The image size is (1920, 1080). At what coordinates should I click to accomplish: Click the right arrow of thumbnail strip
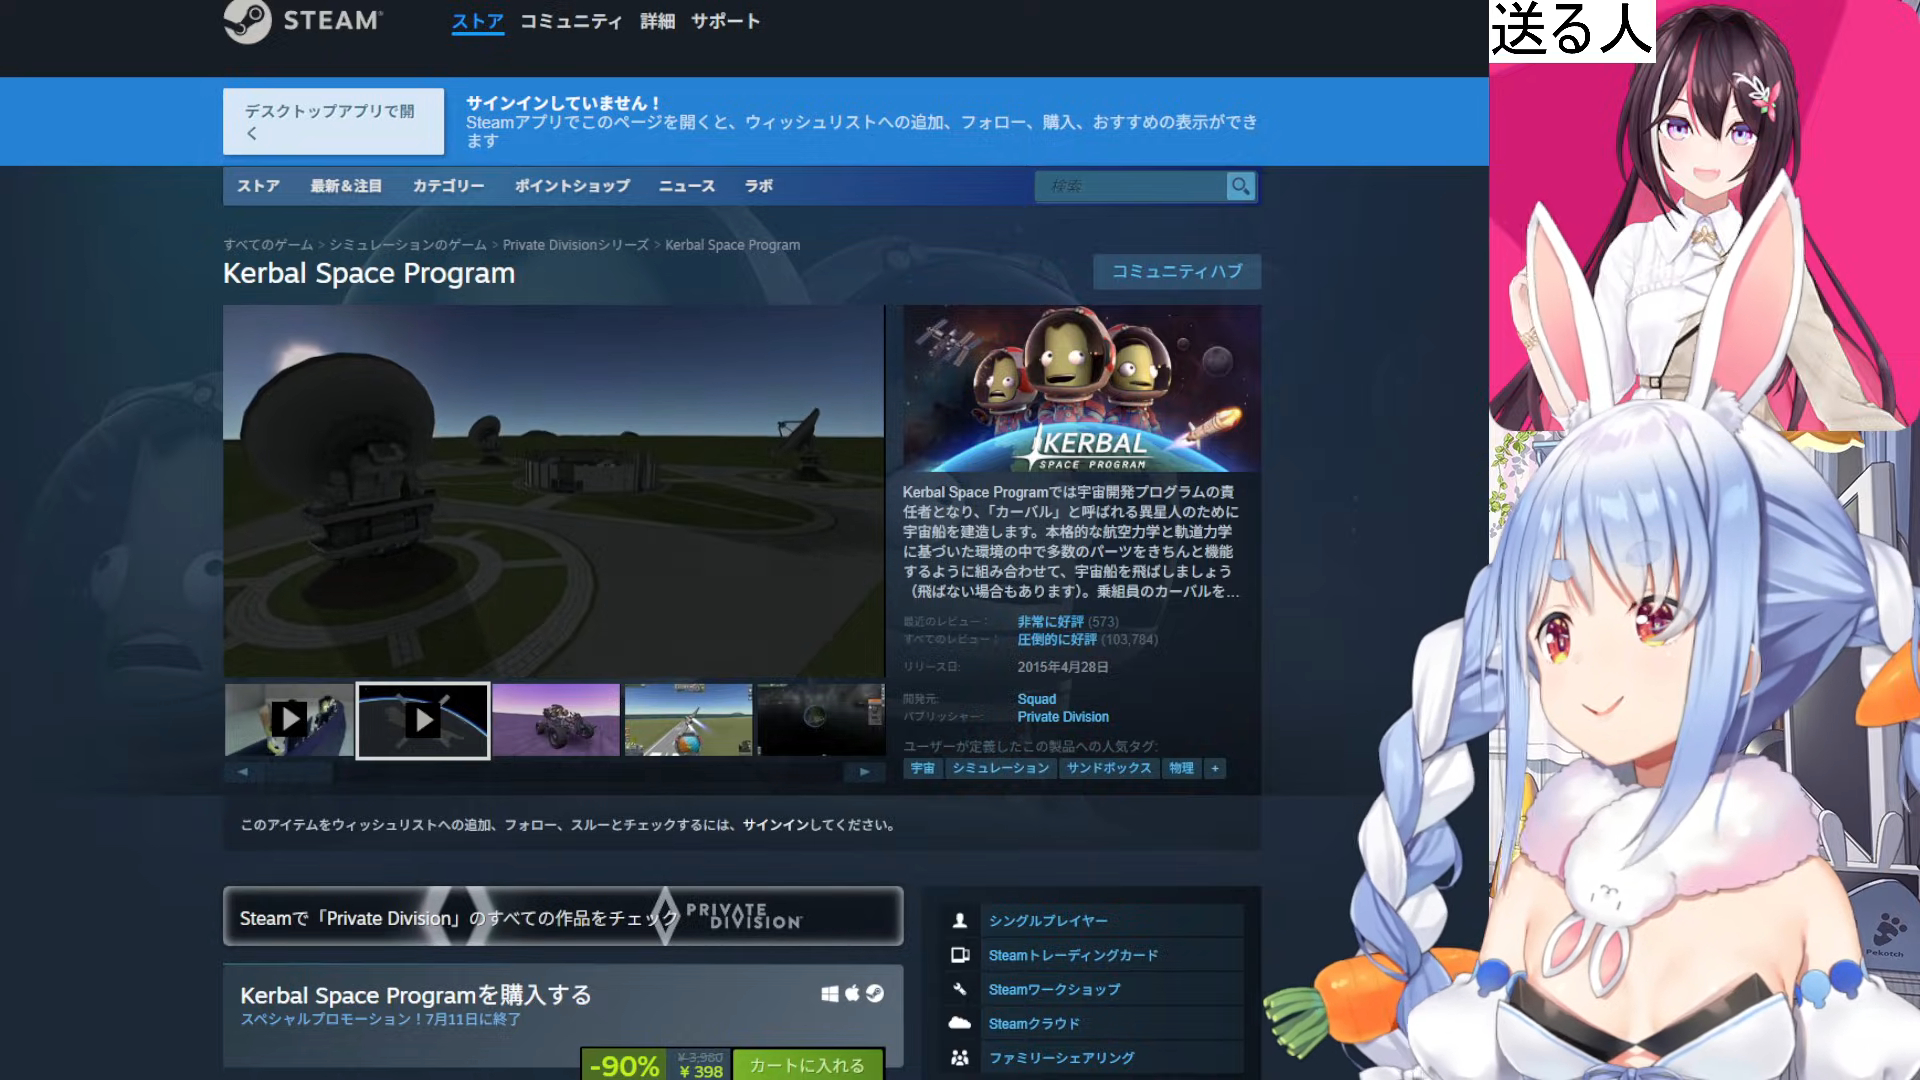pyautogui.click(x=865, y=771)
